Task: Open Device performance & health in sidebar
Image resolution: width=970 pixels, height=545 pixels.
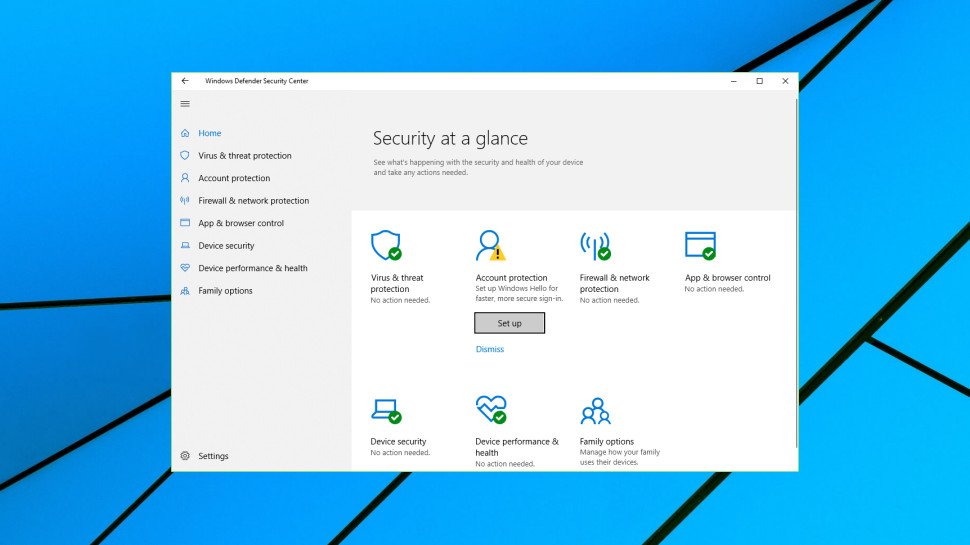Action: [252, 268]
